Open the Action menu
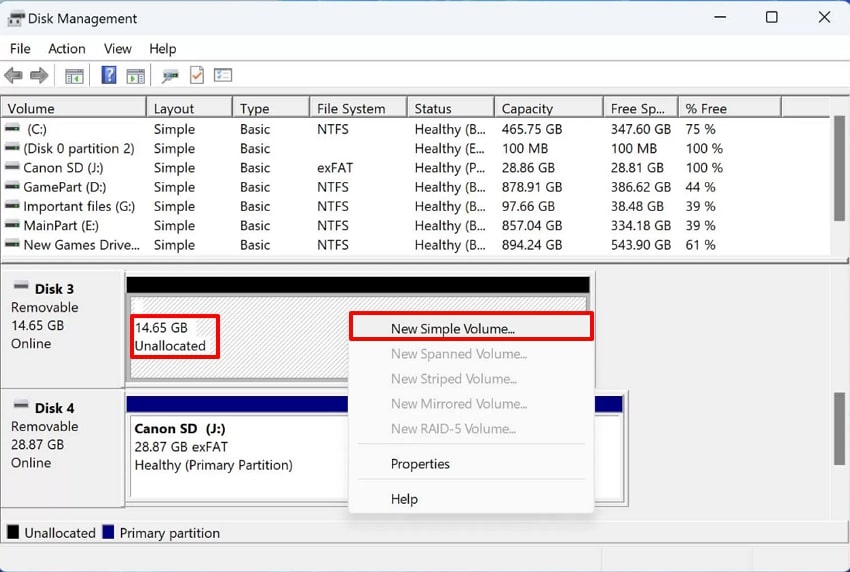850x572 pixels. pos(67,49)
